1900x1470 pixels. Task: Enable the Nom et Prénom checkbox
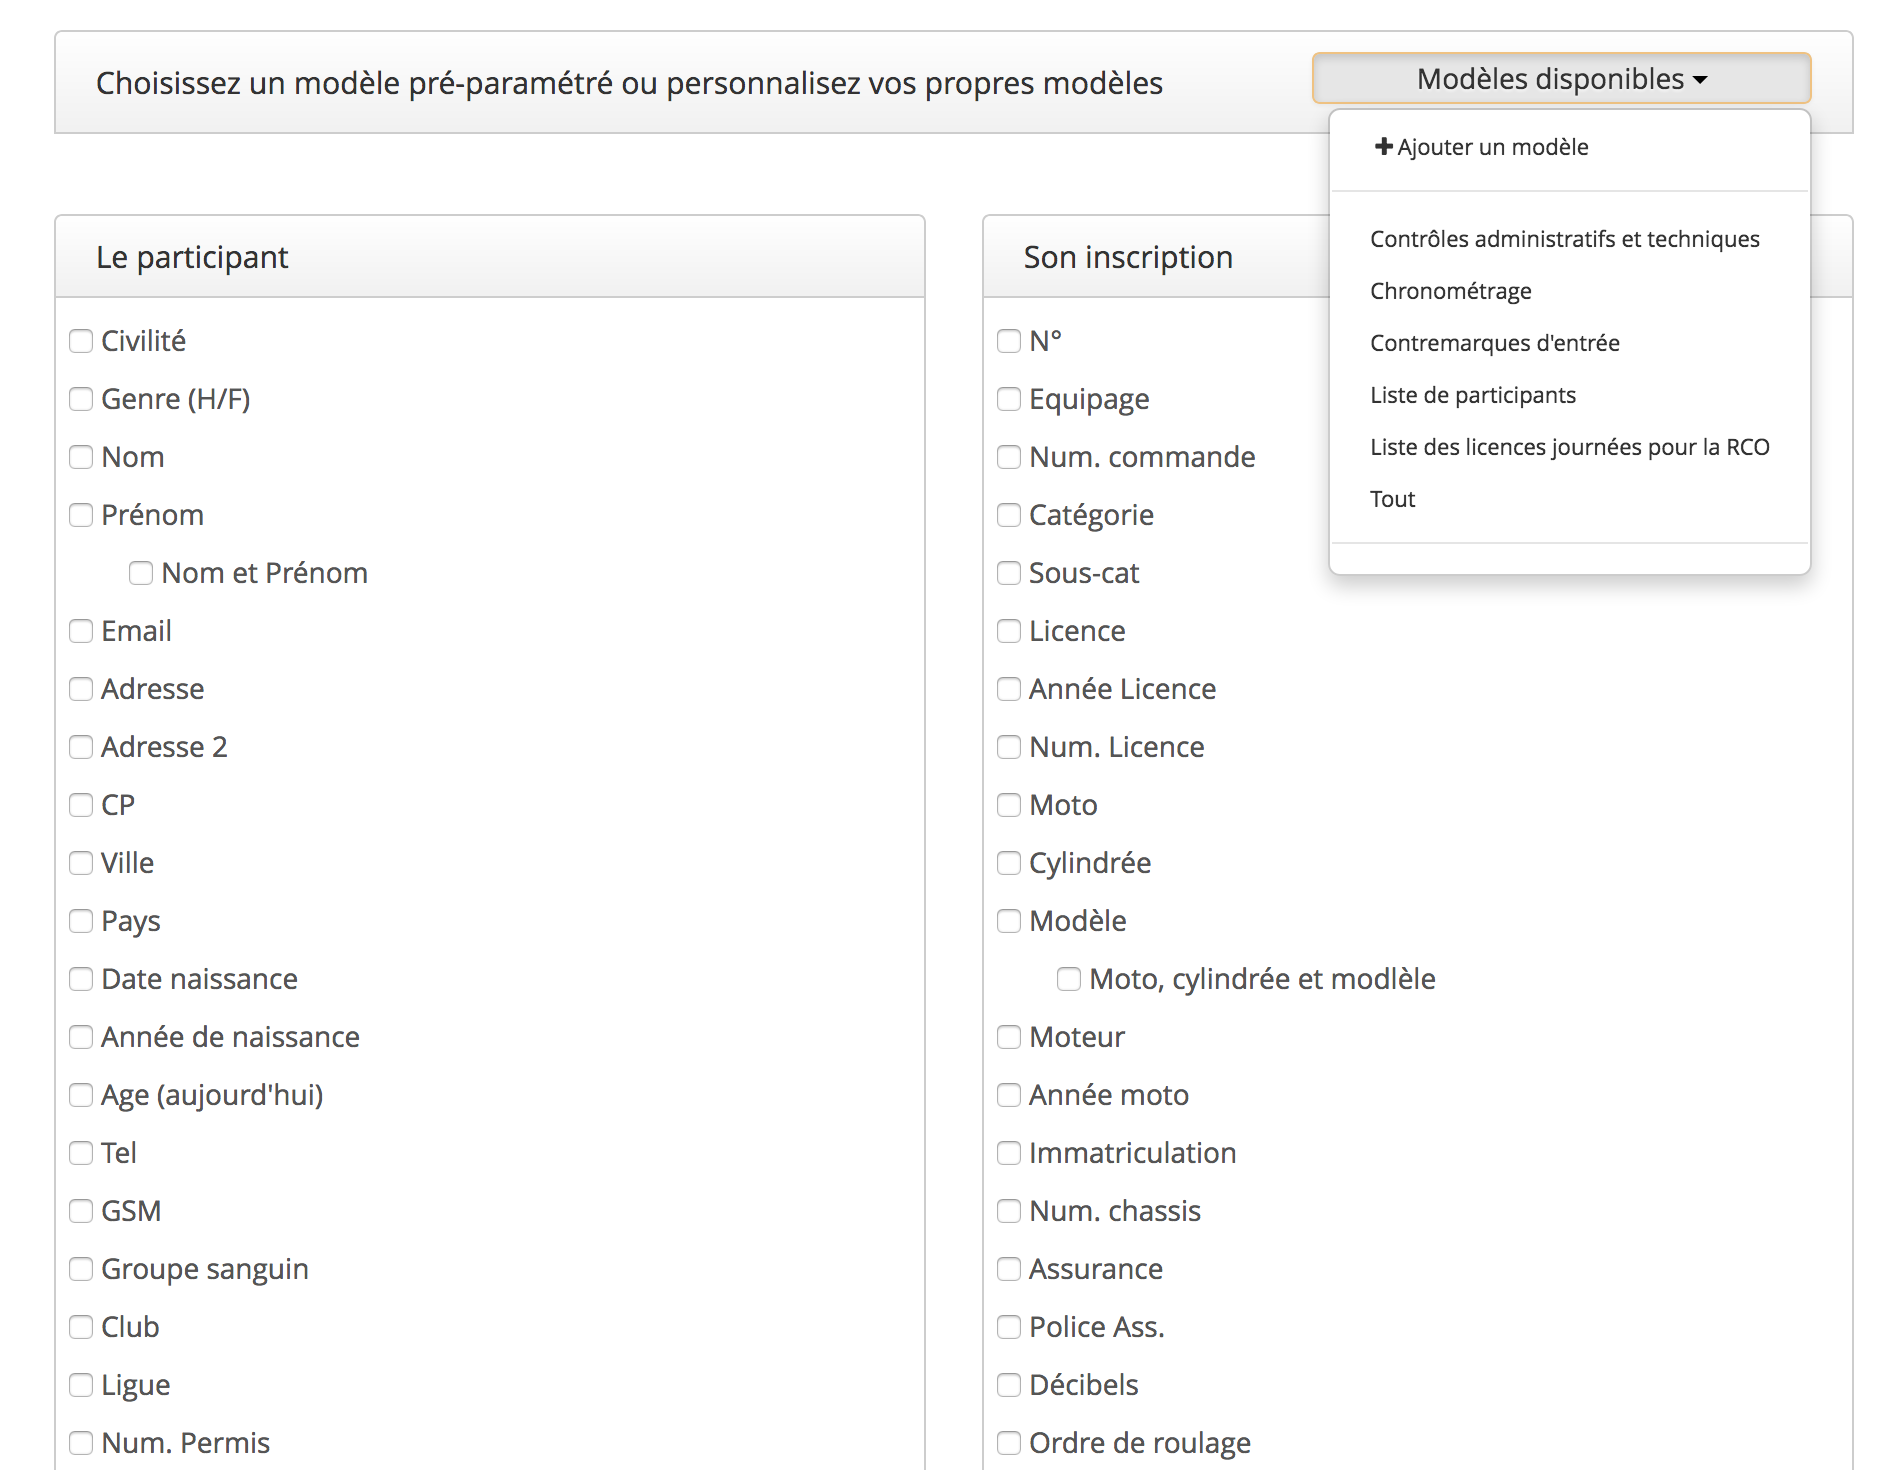pyautogui.click(x=141, y=573)
